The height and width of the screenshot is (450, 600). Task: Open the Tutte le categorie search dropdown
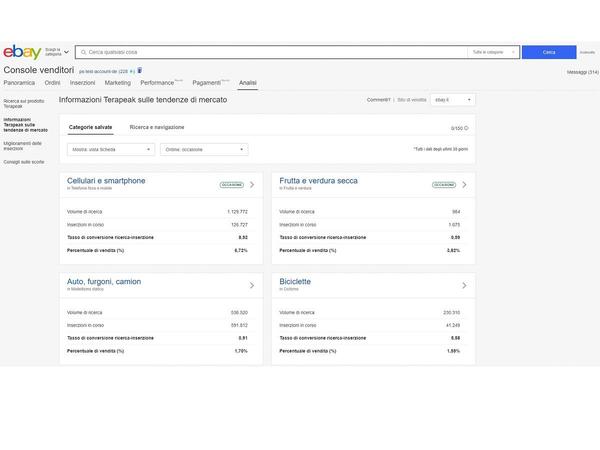pyautogui.click(x=493, y=52)
